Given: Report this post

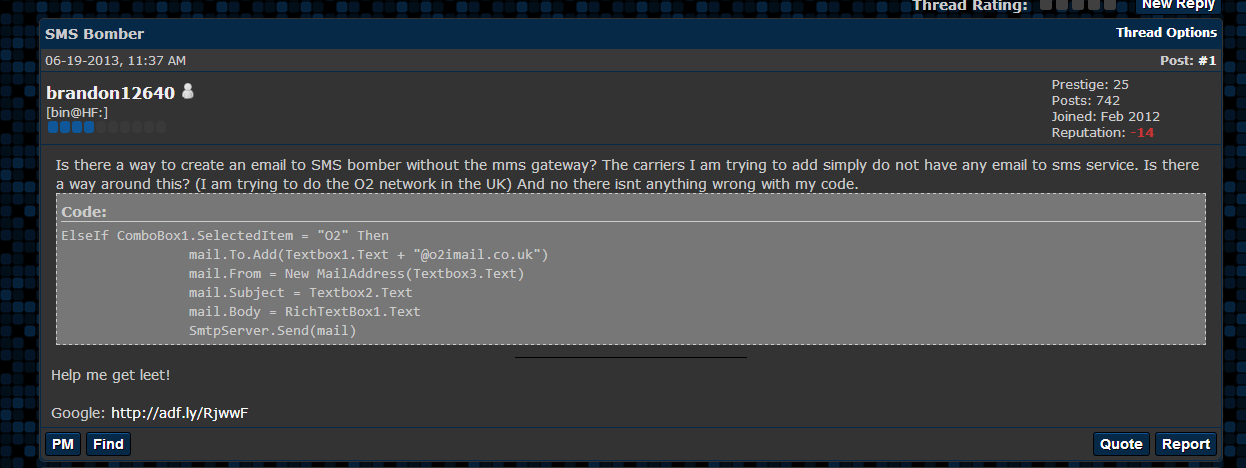Looking at the screenshot, I should (1186, 444).
